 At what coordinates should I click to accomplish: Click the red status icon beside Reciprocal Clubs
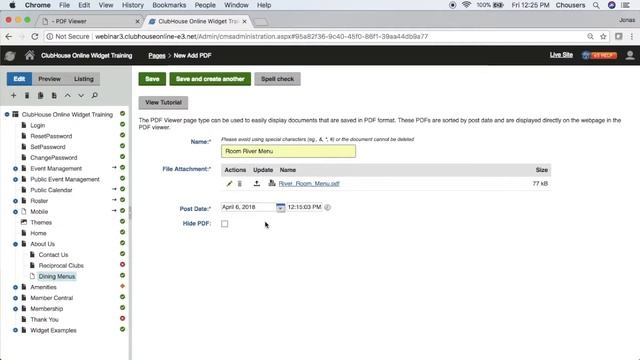tap(122, 264)
